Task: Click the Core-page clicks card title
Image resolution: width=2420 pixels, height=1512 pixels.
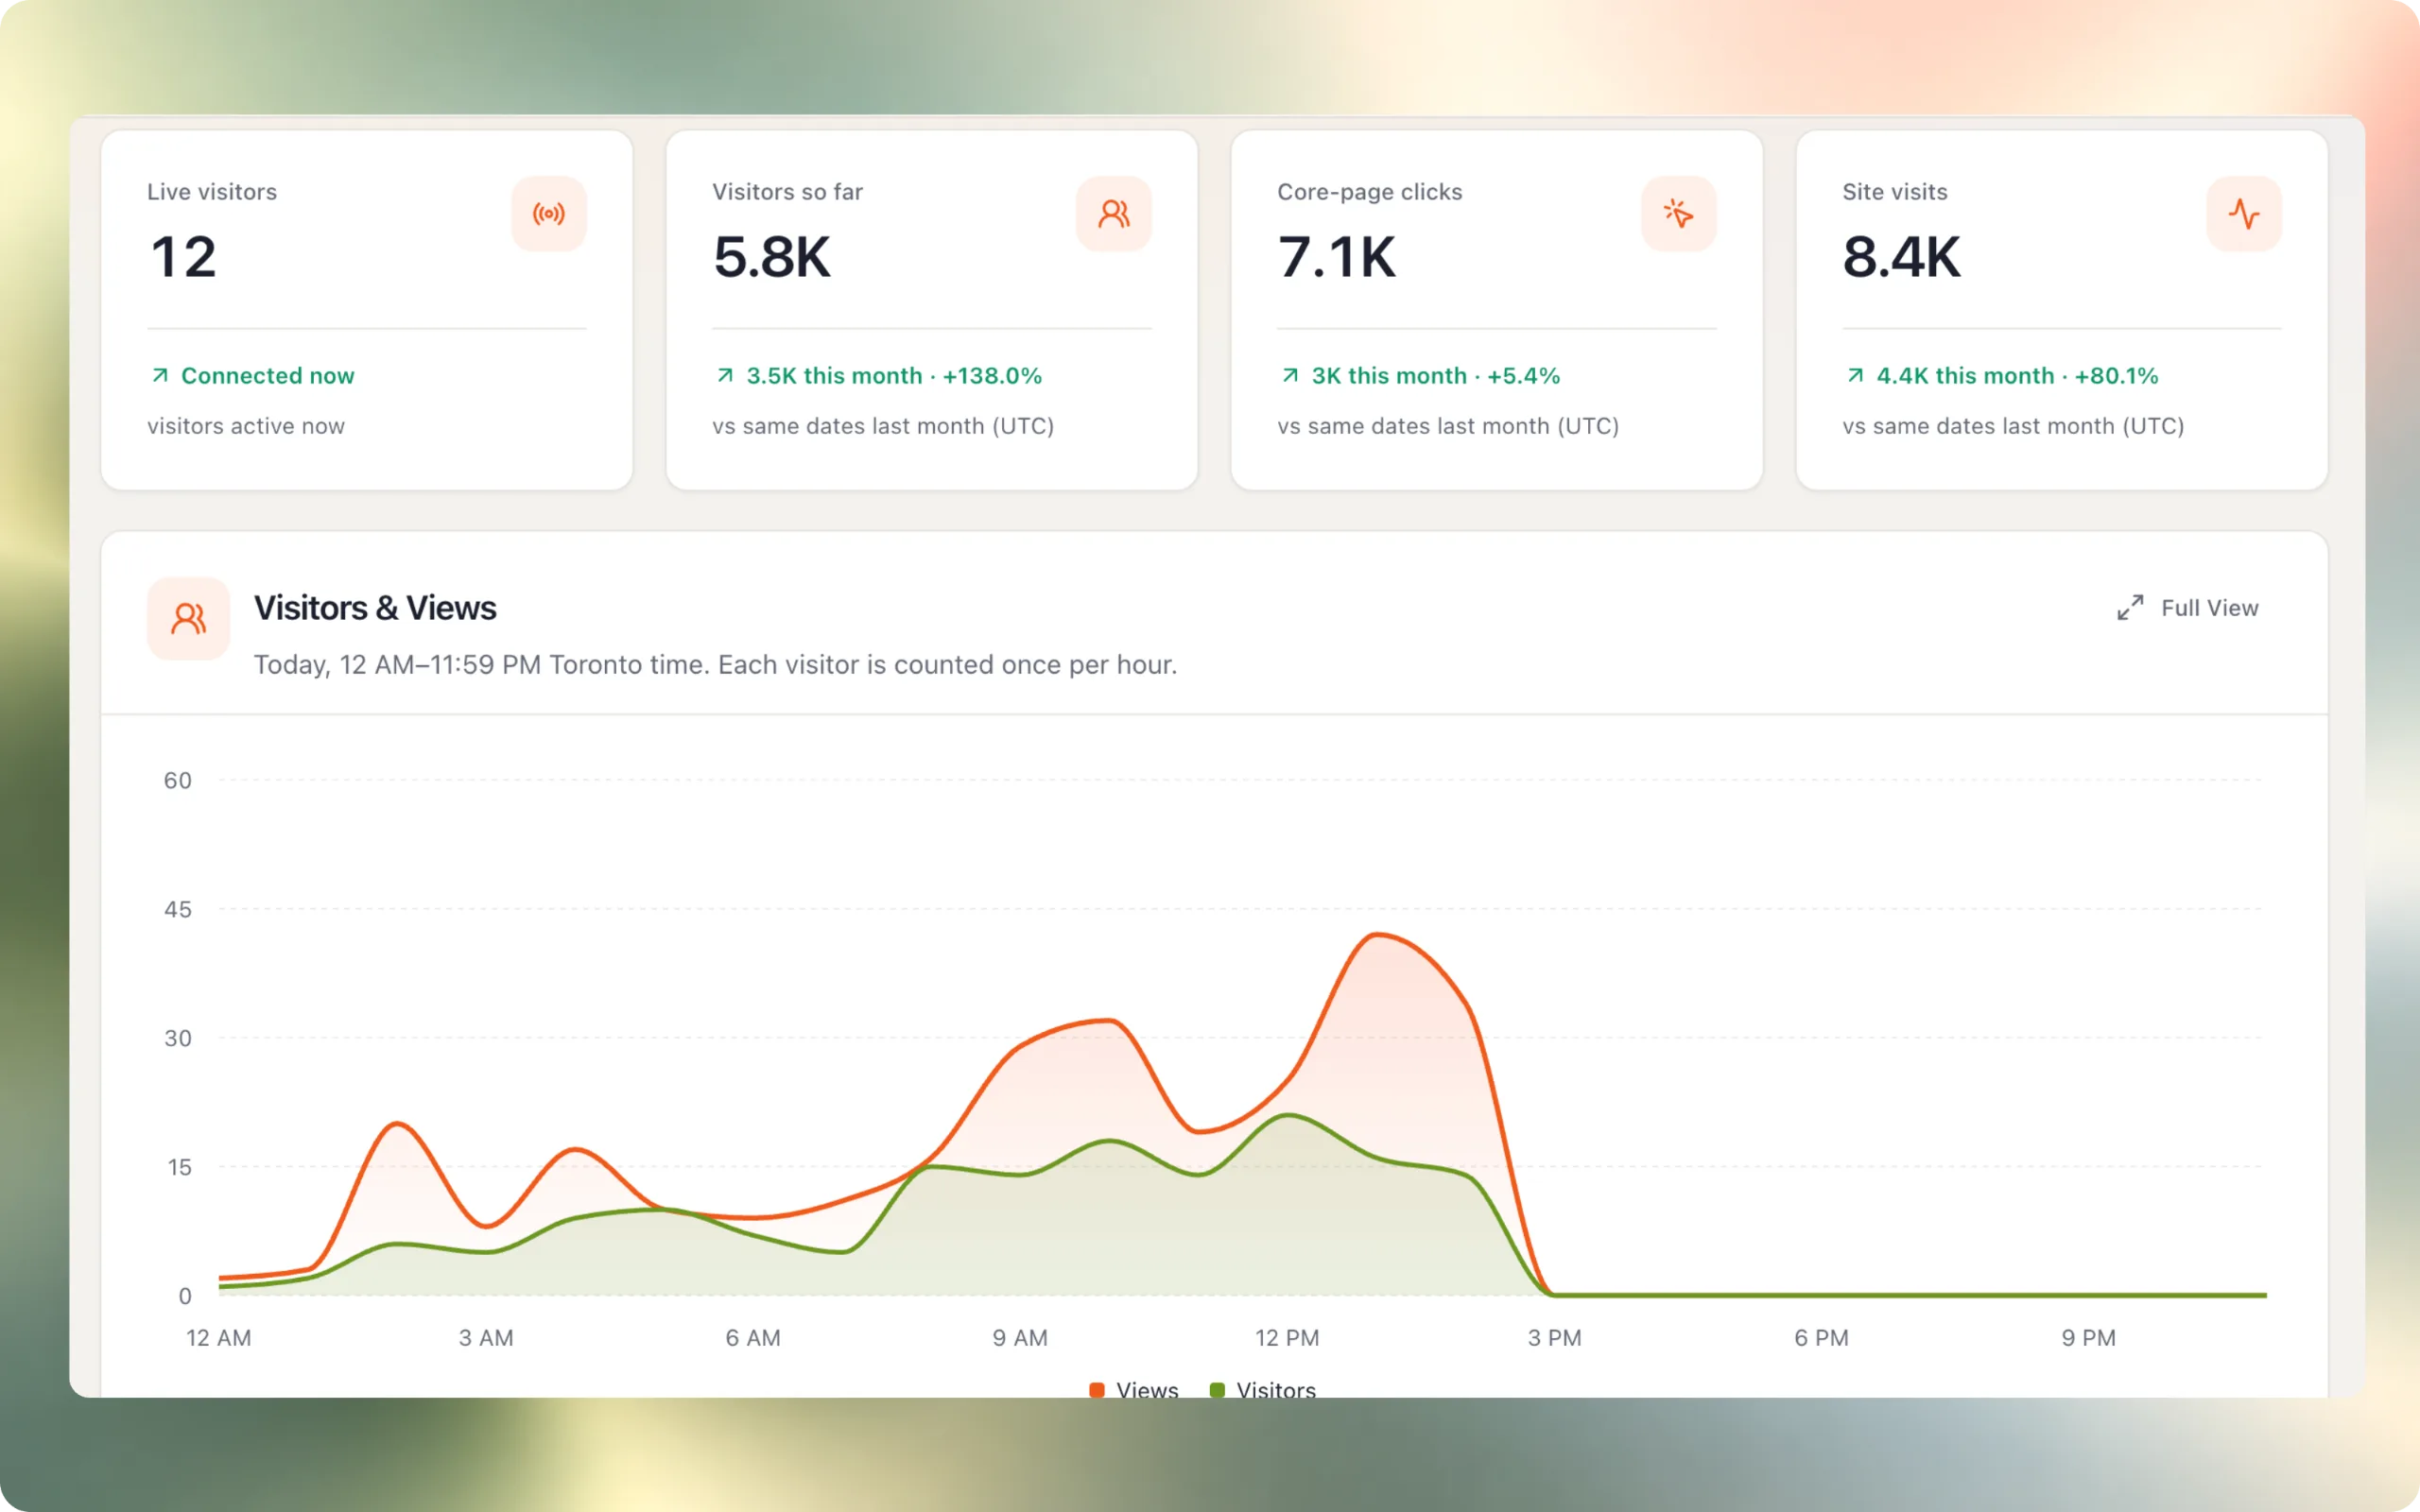Action: pyautogui.click(x=1370, y=192)
